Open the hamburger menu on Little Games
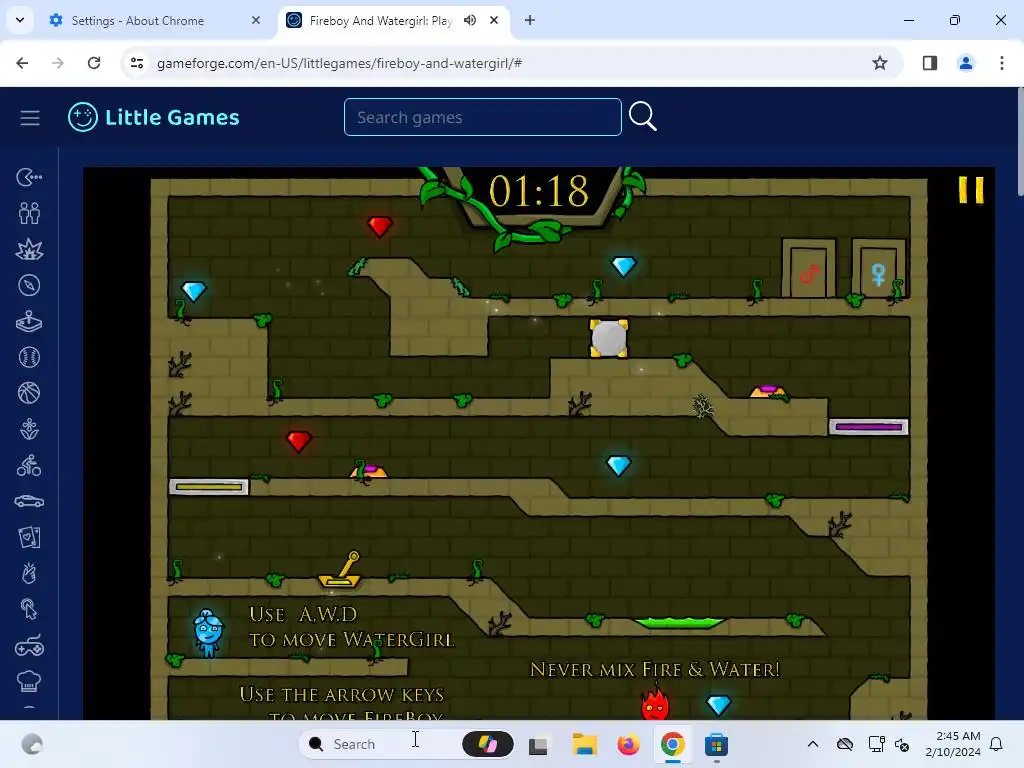 coord(29,118)
